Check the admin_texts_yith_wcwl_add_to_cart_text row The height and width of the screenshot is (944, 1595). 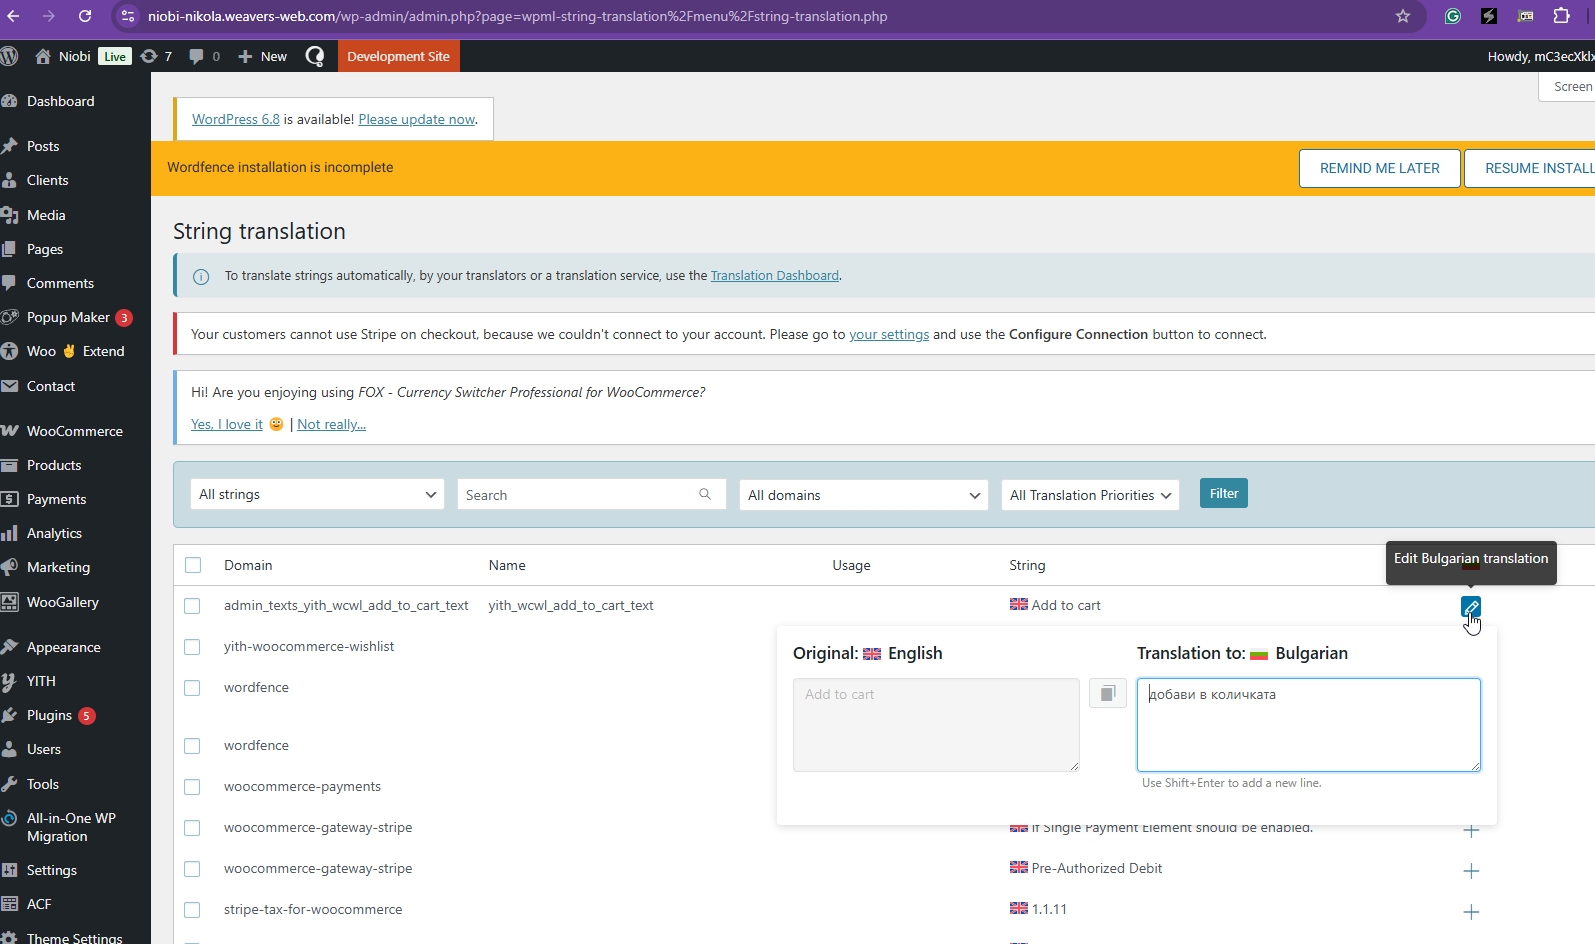click(192, 606)
